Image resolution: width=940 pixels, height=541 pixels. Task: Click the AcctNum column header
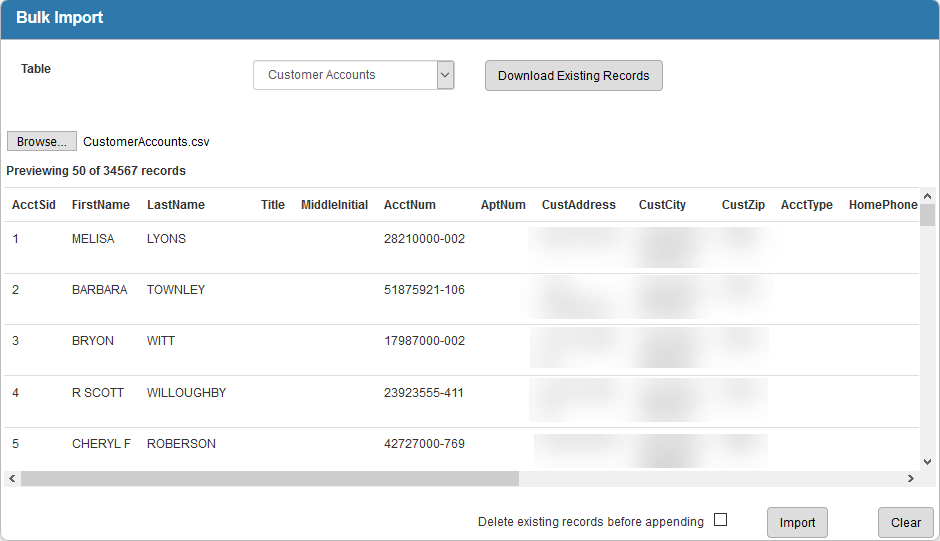pyautogui.click(x=410, y=205)
